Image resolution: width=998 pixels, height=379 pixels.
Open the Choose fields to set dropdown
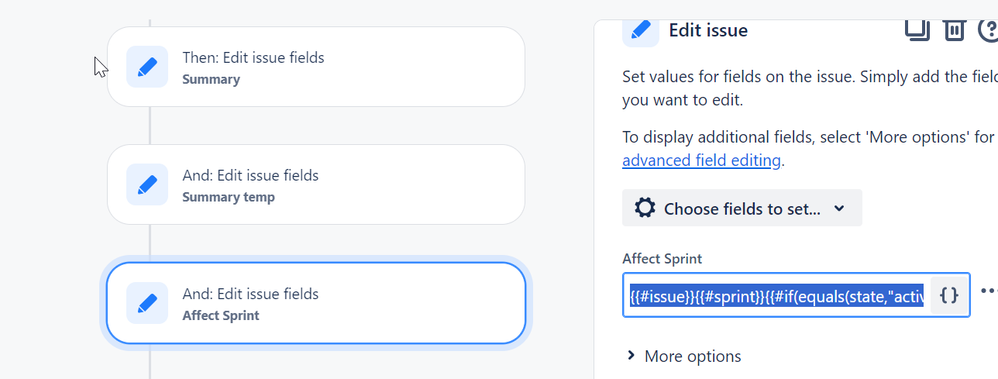click(742, 208)
